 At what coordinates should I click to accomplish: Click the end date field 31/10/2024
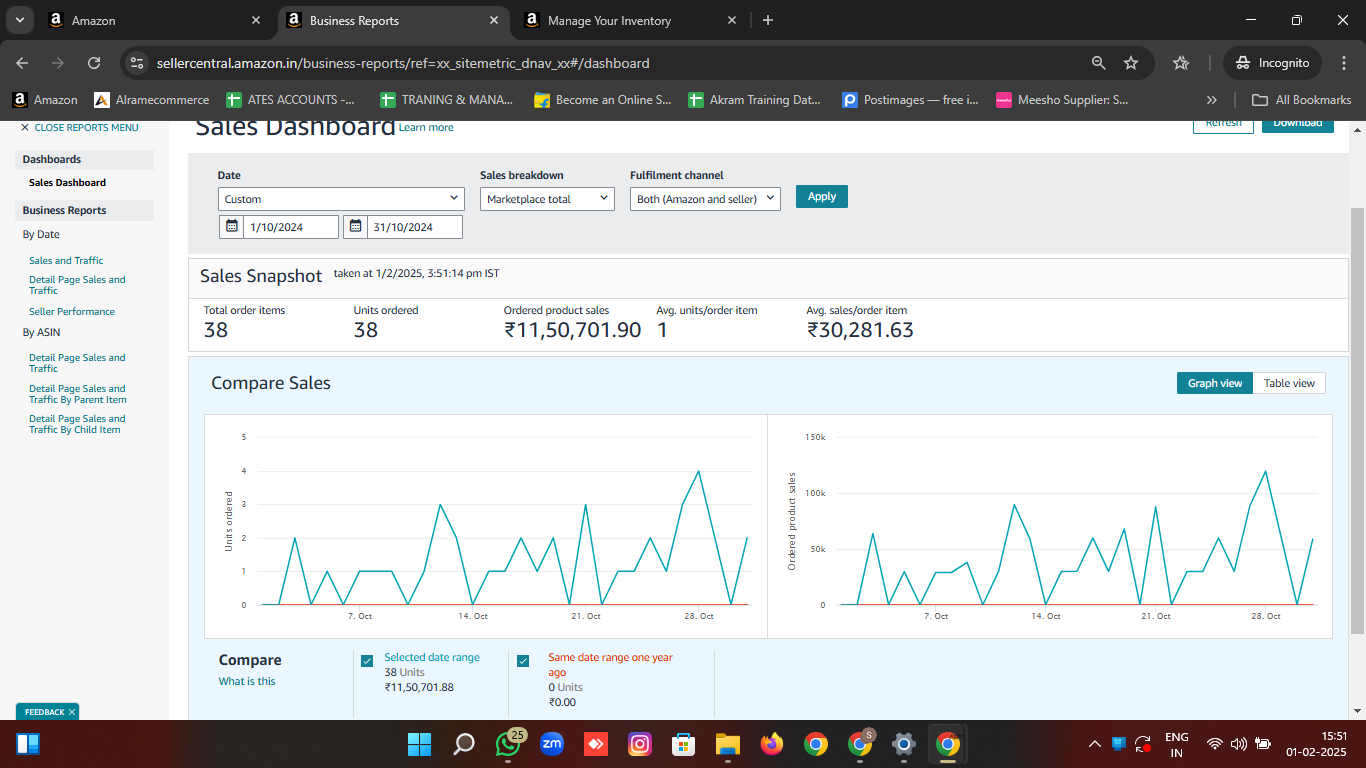click(415, 227)
